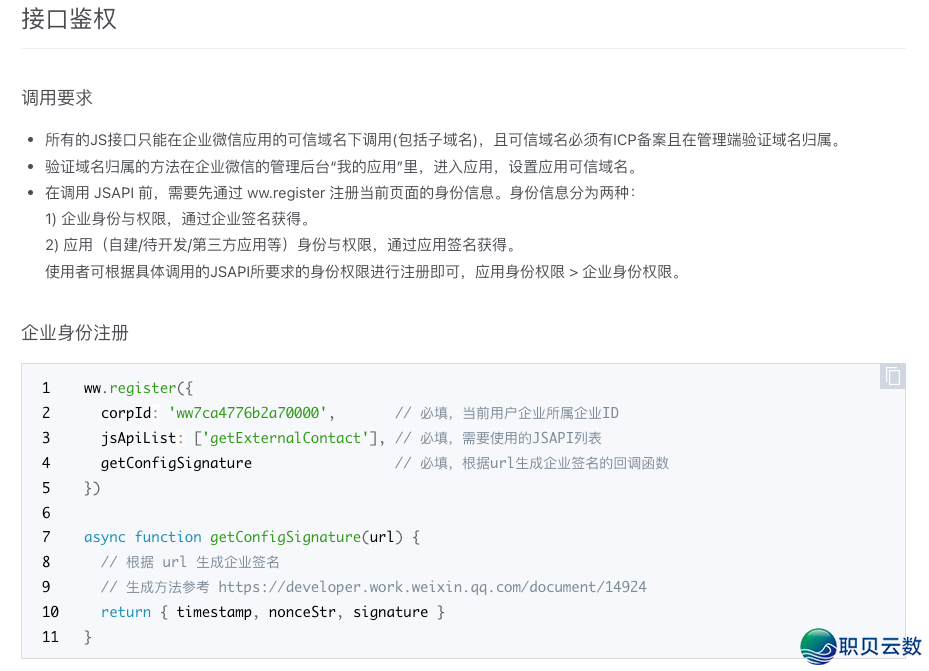The width and height of the screenshot is (929, 671).
Task: Click the getConfigSignature function declaration
Action: point(284,537)
